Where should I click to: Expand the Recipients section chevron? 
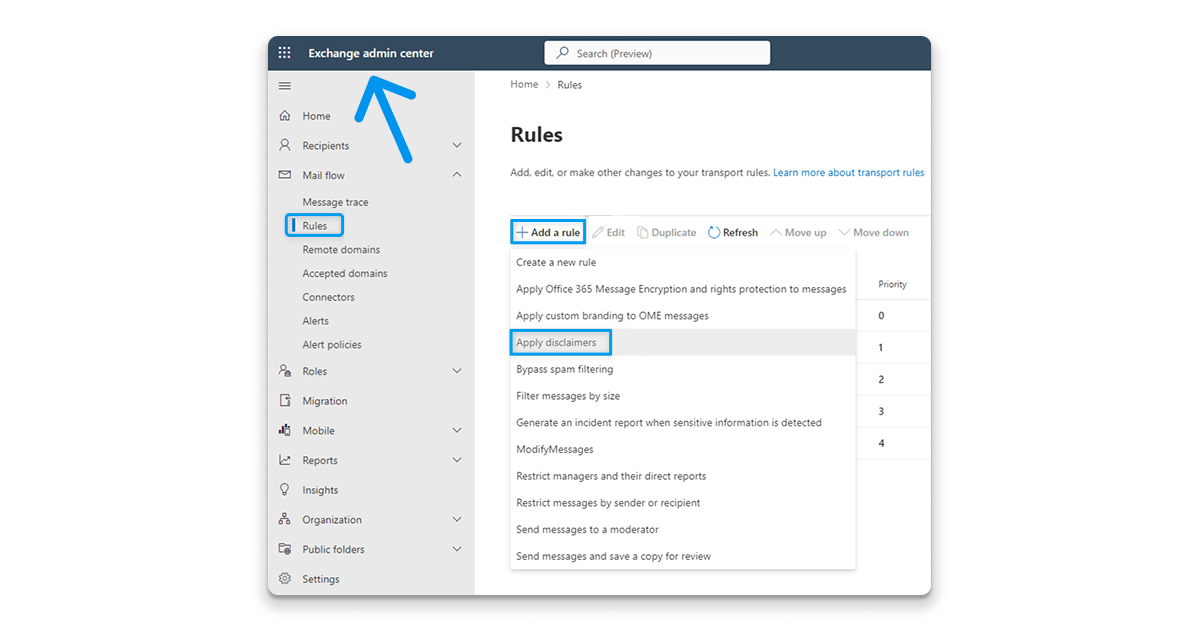457,146
